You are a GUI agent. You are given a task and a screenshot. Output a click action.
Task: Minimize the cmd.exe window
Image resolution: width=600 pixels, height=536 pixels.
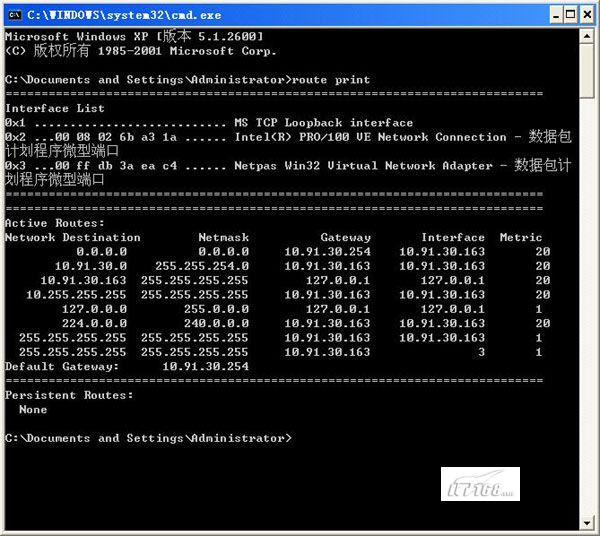click(x=556, y=15)
